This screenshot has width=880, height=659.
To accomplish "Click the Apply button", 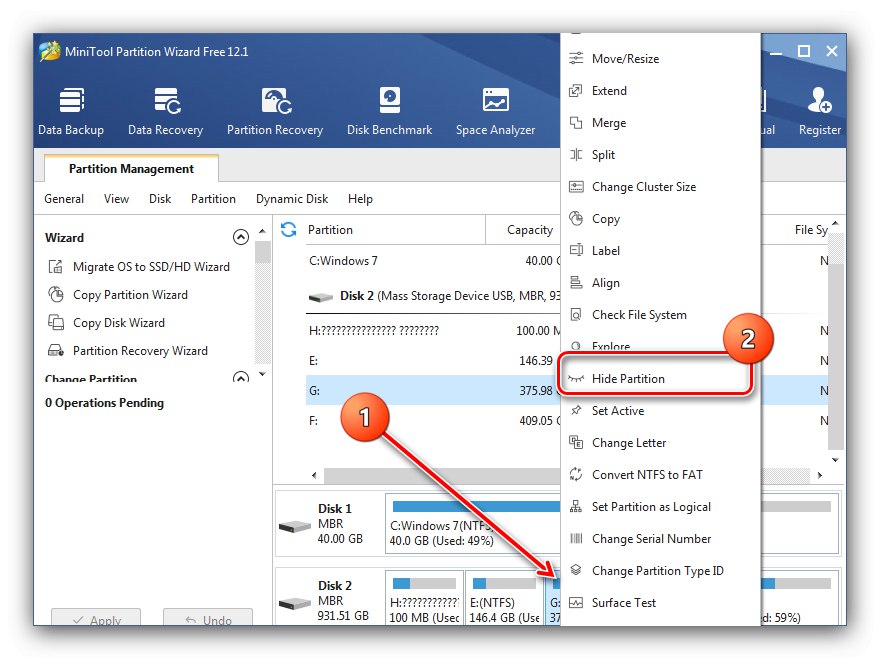I will pyautogui.click(x=96, y=617).
